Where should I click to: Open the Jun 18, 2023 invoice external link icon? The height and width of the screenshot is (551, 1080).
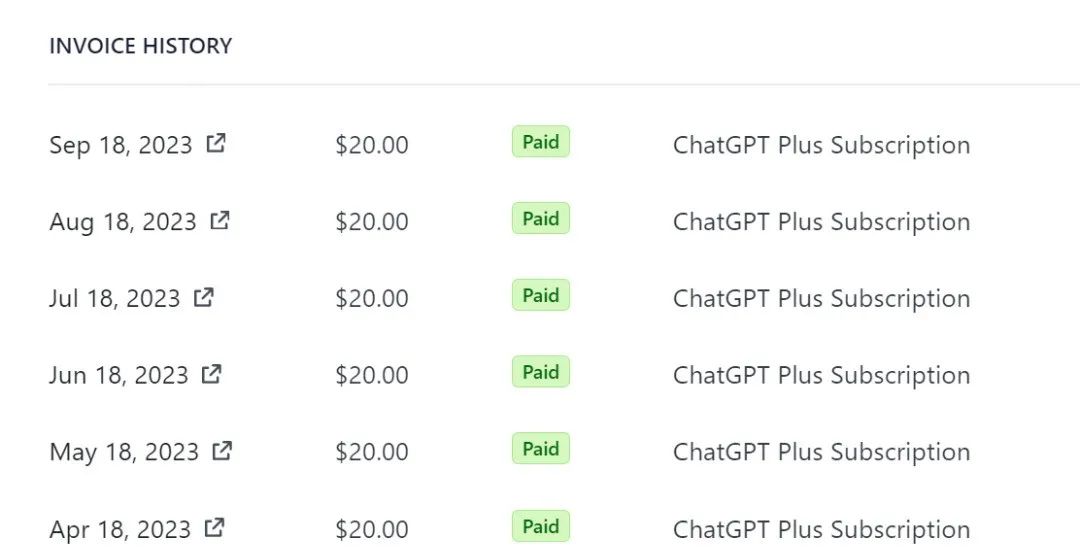211,374
